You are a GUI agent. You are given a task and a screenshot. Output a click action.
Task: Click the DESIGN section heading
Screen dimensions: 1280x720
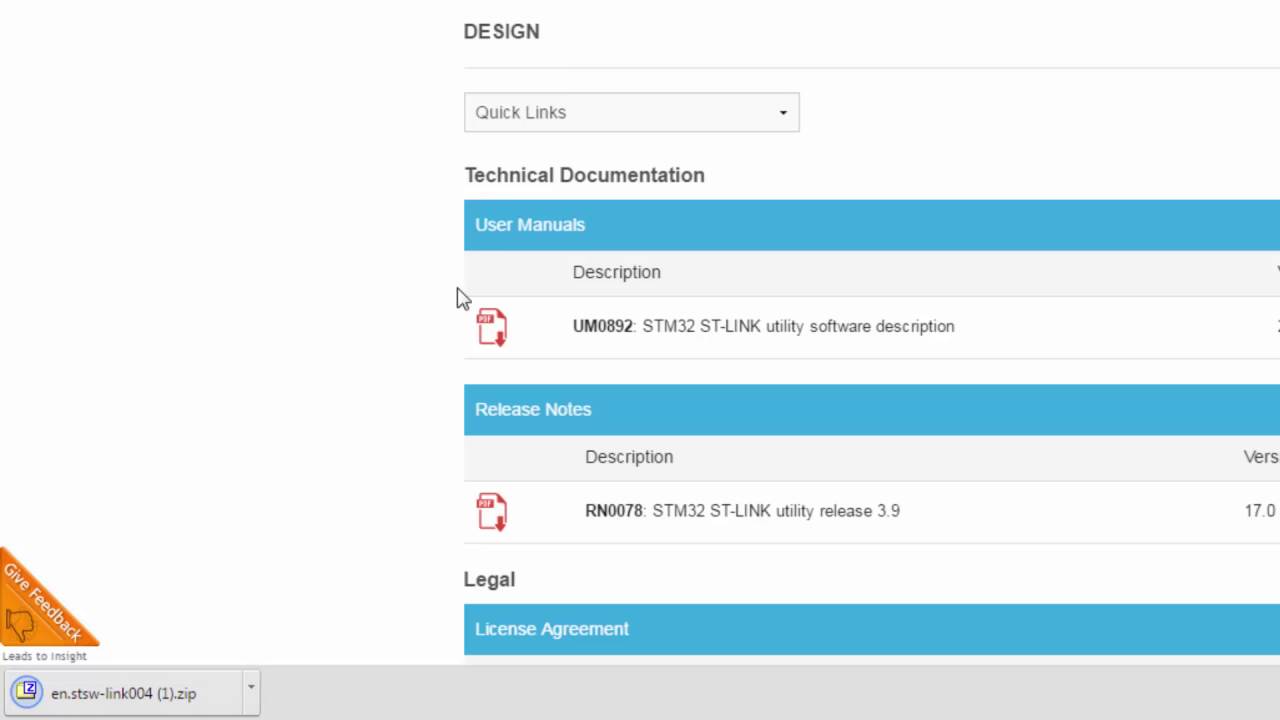click(x=501, y=31)
